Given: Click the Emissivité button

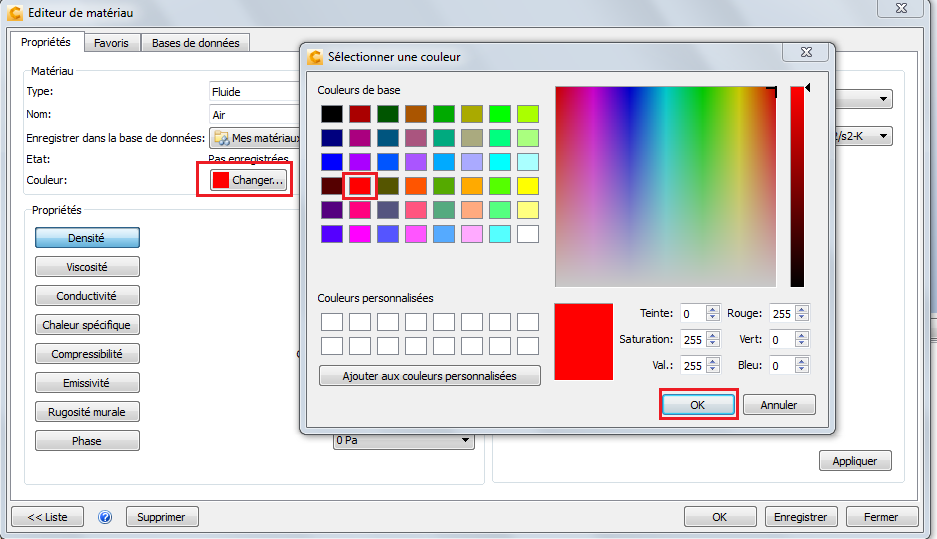Looking at the screenshot, I should pyautogui.click(x=87, y=383).
